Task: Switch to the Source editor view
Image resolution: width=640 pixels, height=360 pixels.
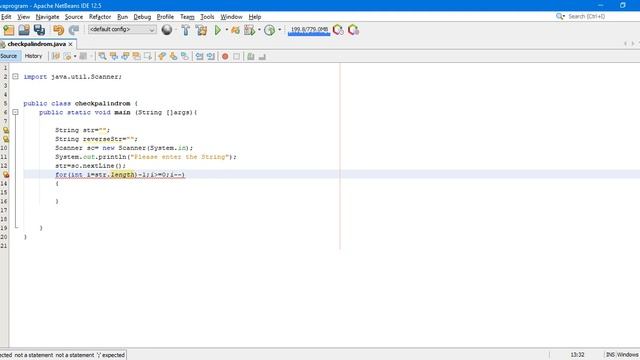Action: tap(9, 56)
